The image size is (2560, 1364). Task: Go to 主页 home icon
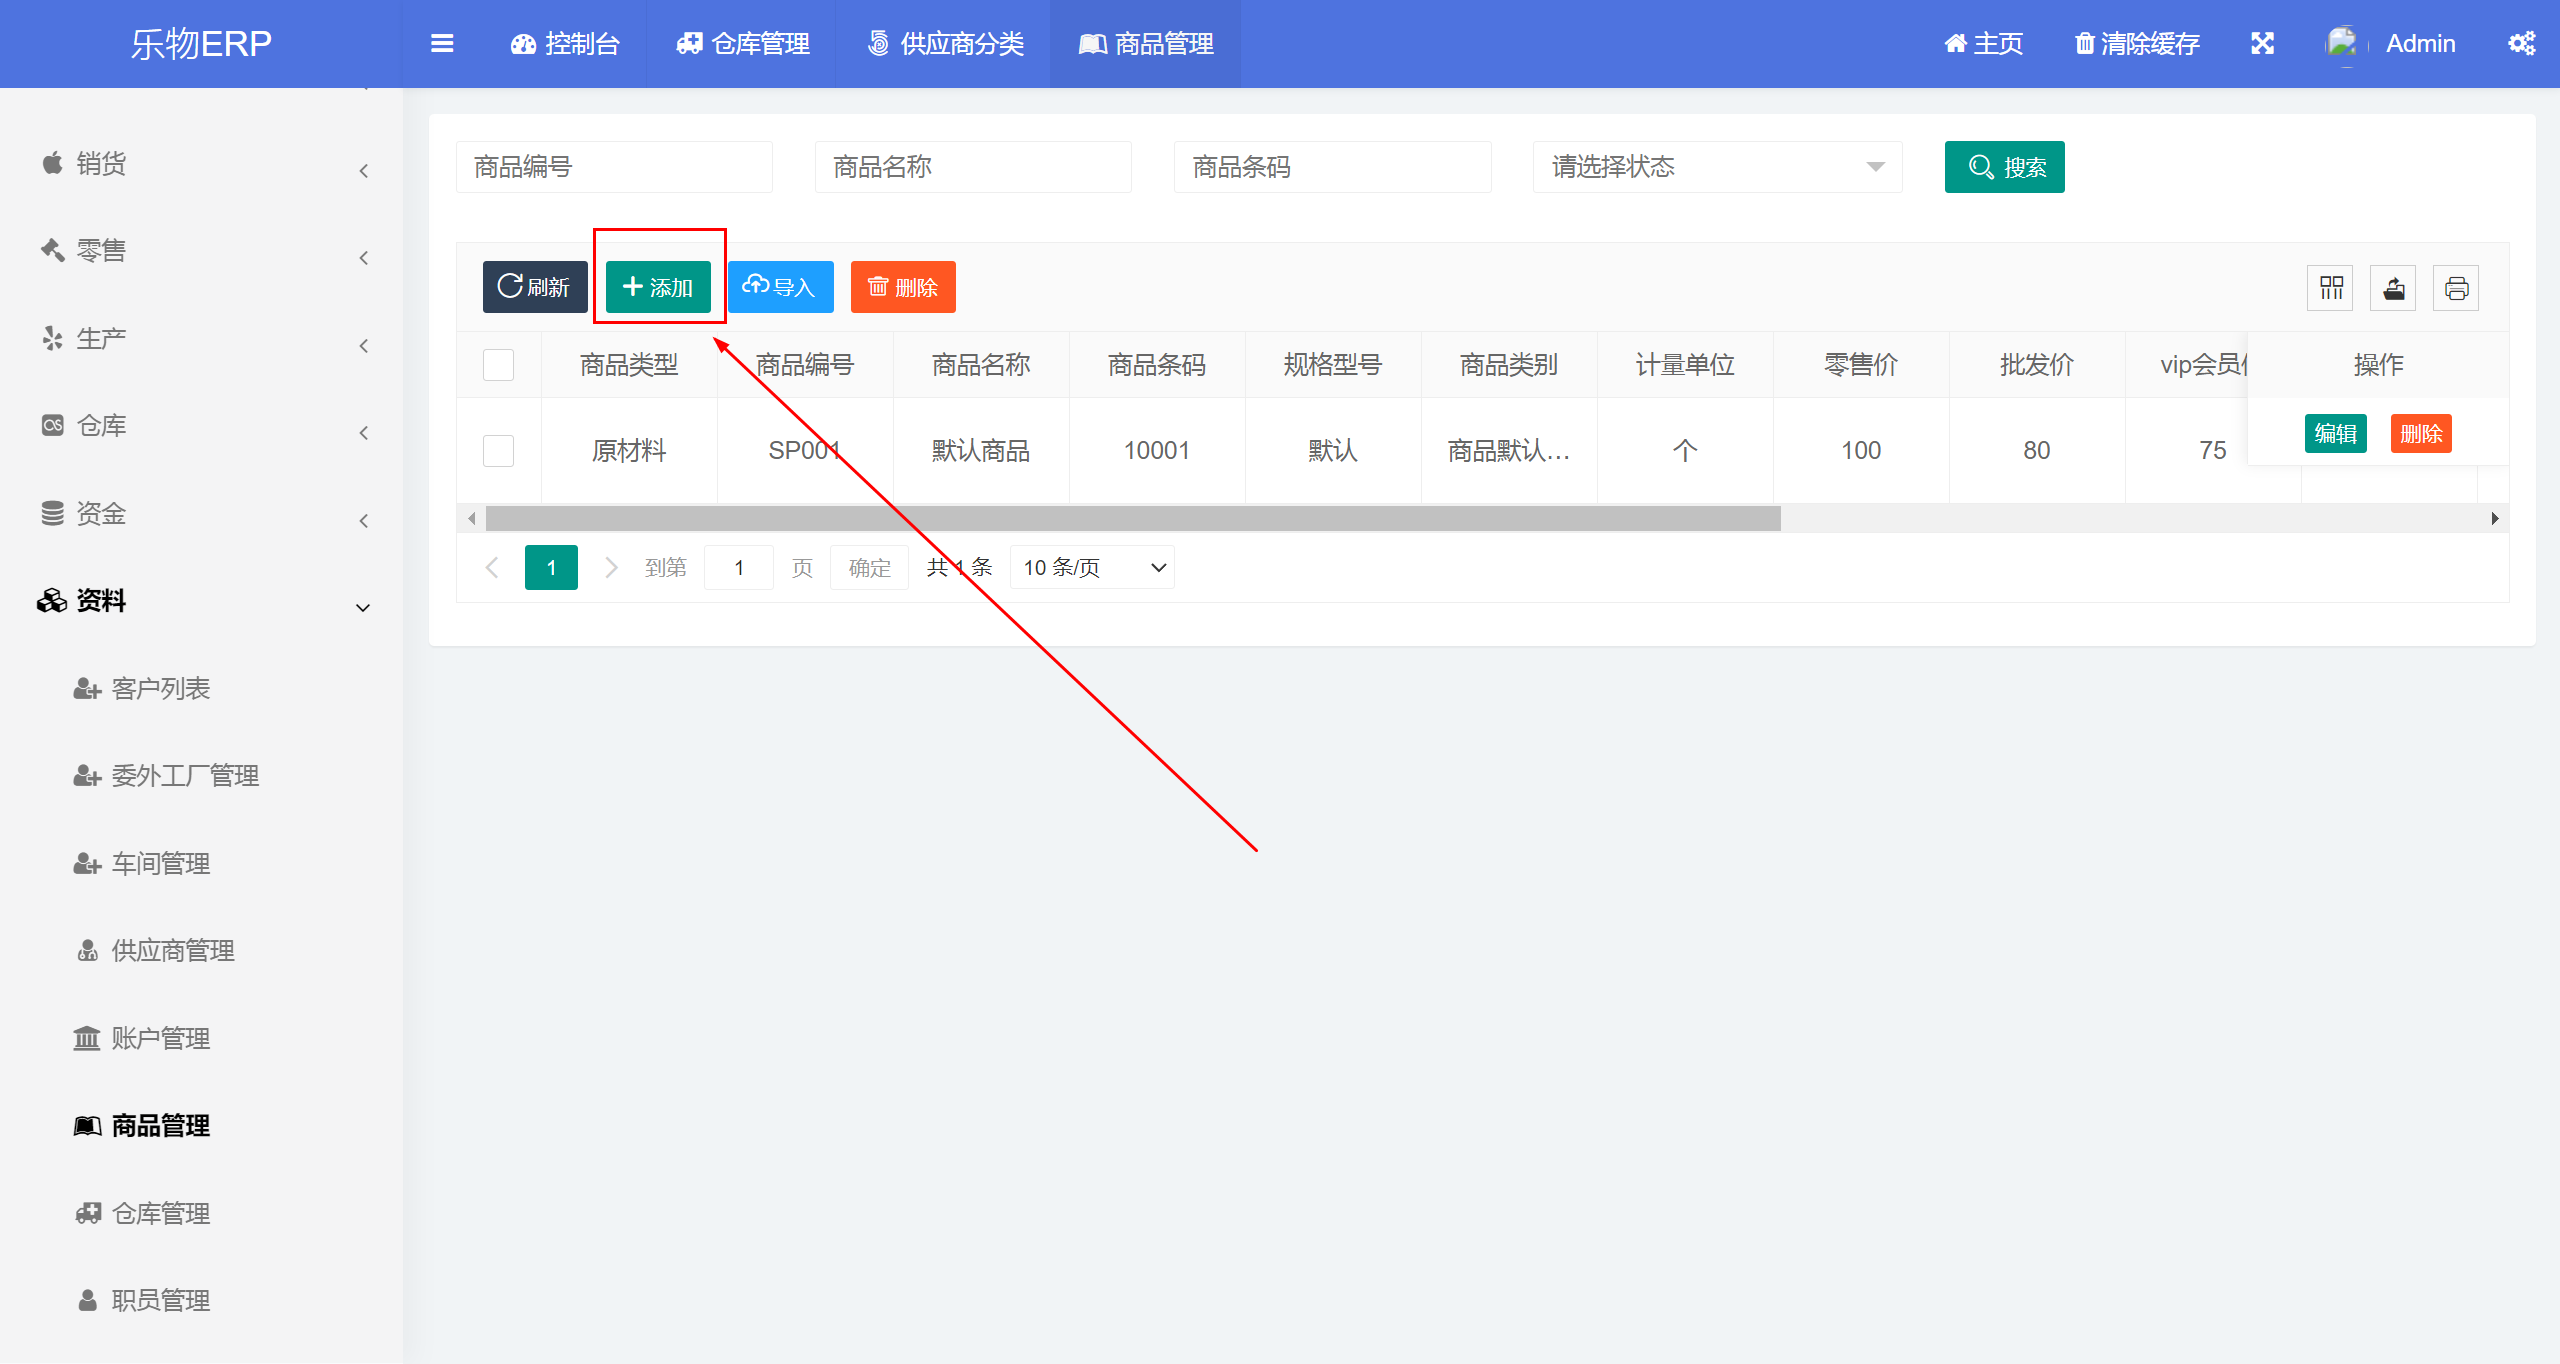point(1955,44)
